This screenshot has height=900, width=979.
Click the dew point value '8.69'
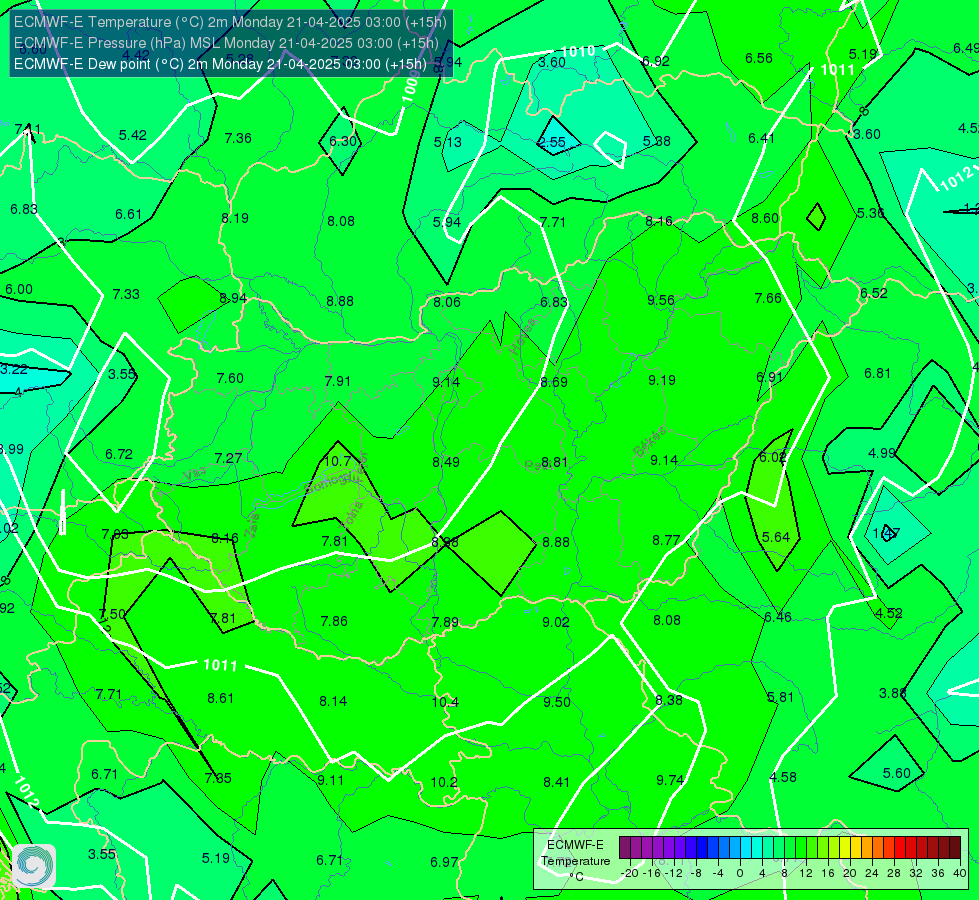(x=554, y=382)
